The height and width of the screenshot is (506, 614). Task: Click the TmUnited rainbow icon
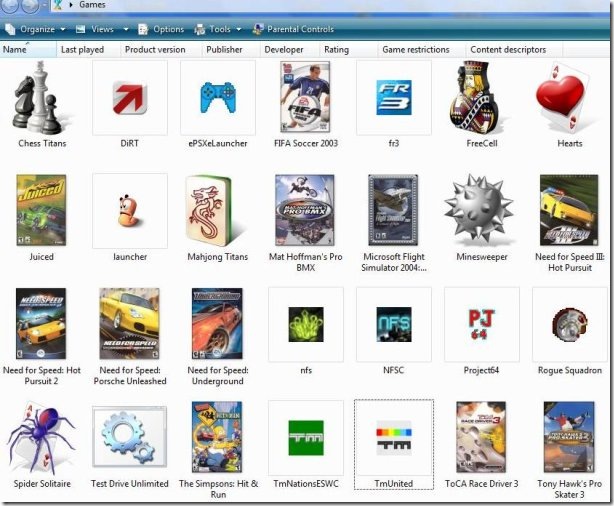(394, 438)
